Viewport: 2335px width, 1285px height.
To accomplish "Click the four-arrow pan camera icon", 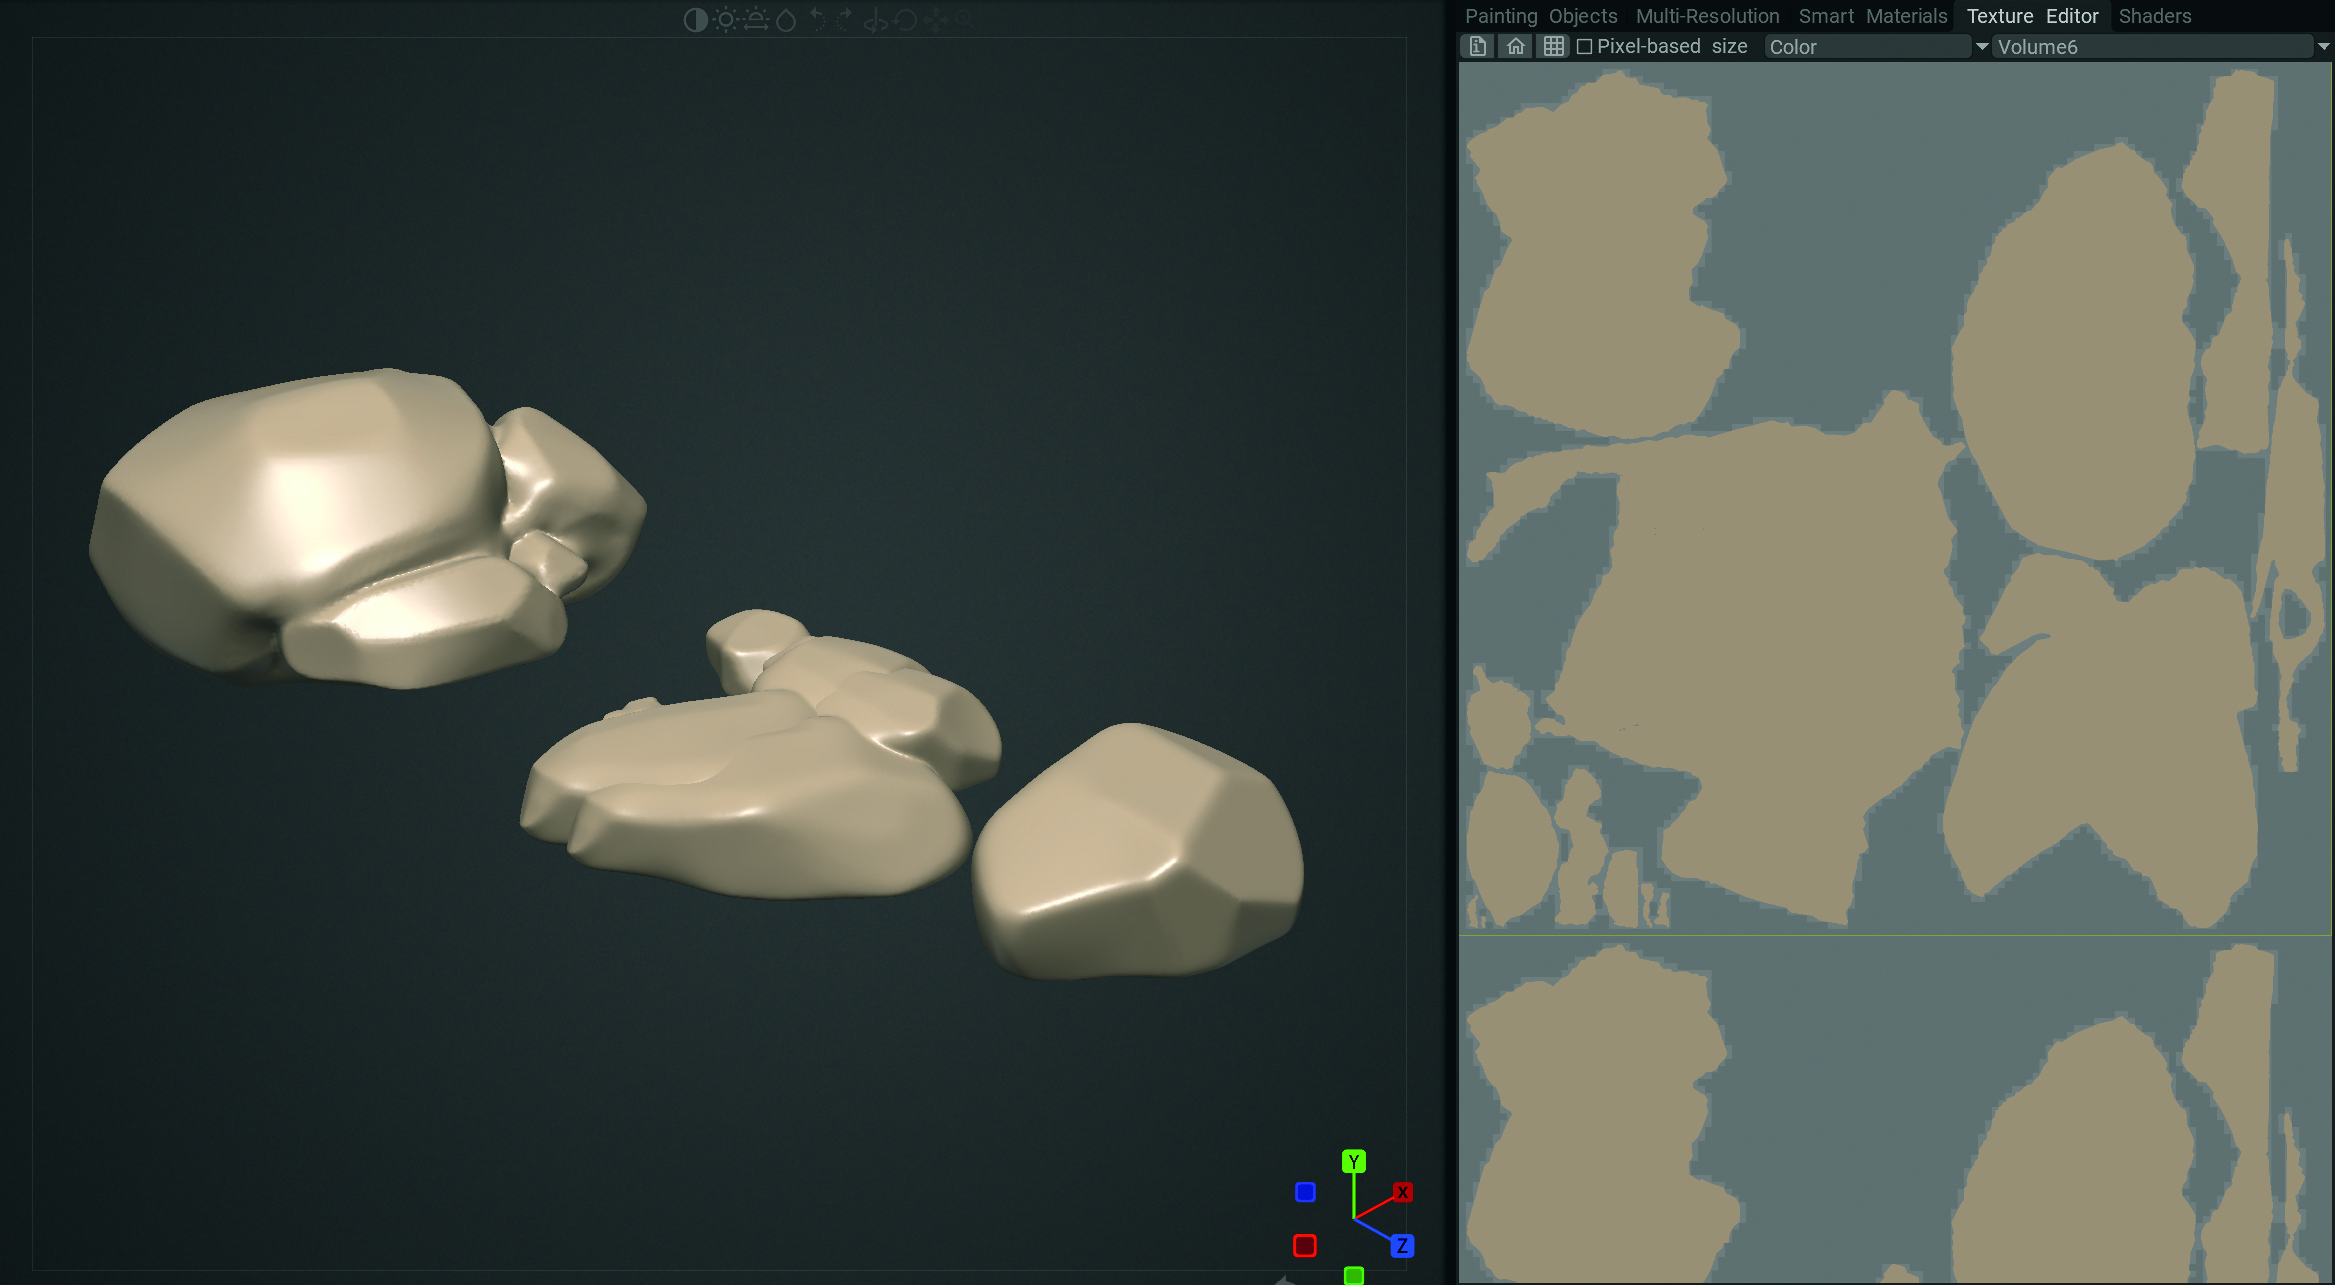I will pyautogui.click(x=936, y=20).
